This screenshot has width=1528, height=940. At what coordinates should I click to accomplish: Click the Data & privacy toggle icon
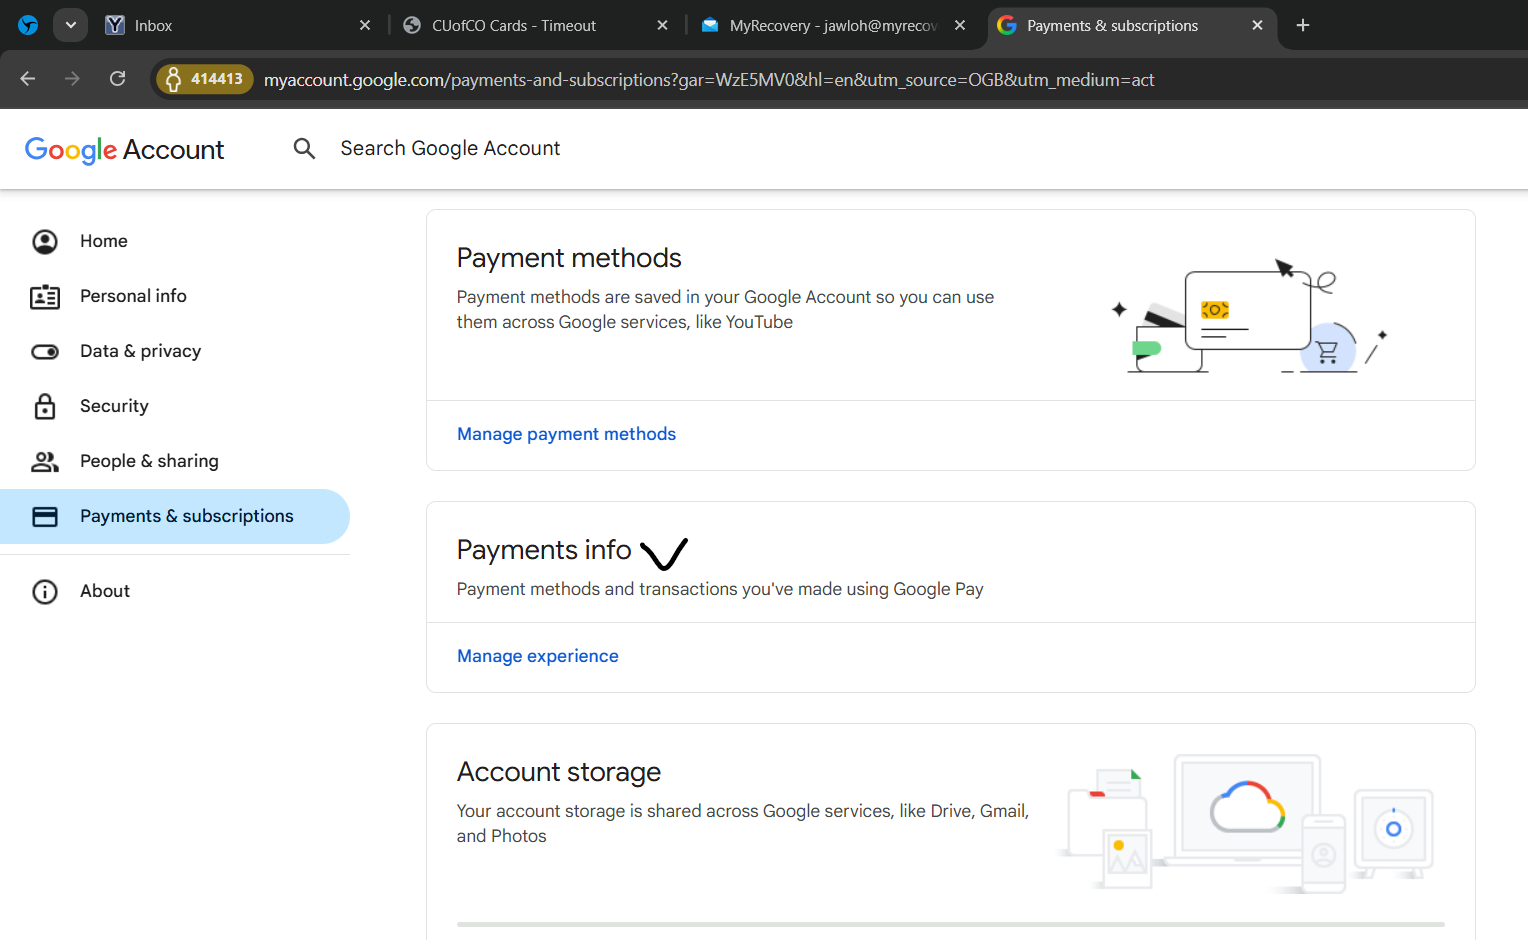point(45,352)
